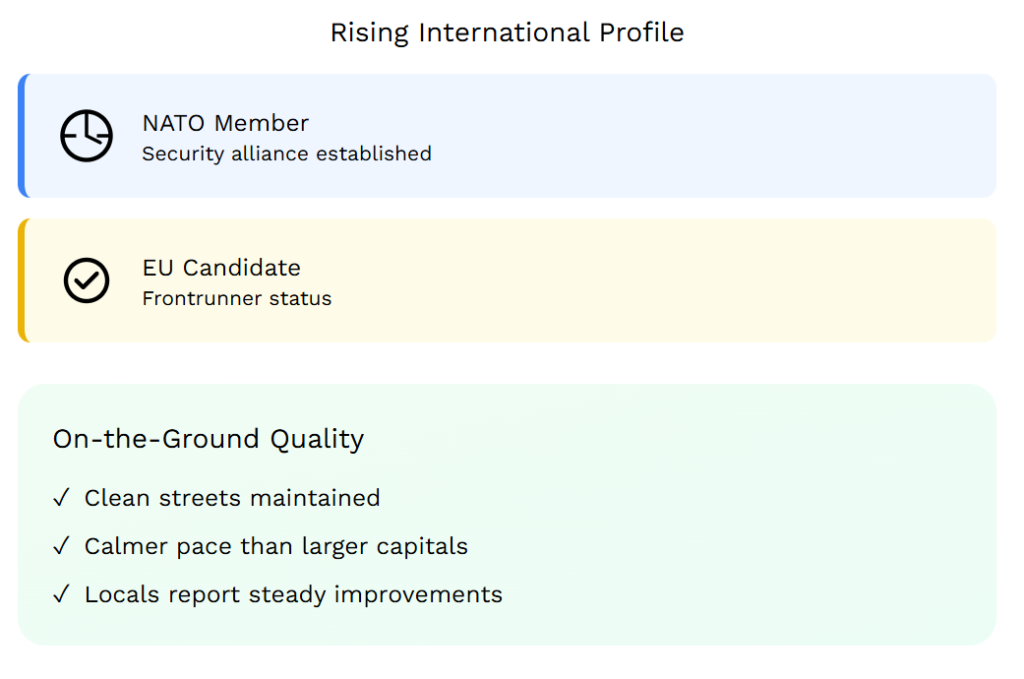
Task: Click the Calmer pace than larger capitals text
Action: pyautogui.click(x=276, y=546)
